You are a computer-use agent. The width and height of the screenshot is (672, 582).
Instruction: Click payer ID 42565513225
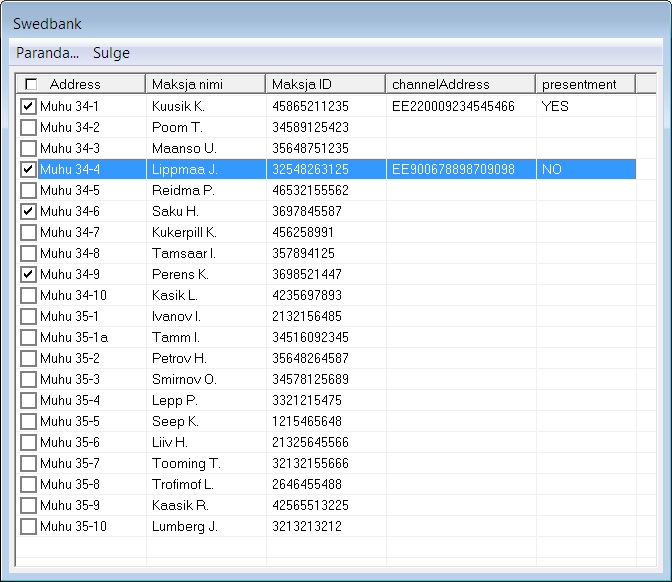[x=310, y=505]
